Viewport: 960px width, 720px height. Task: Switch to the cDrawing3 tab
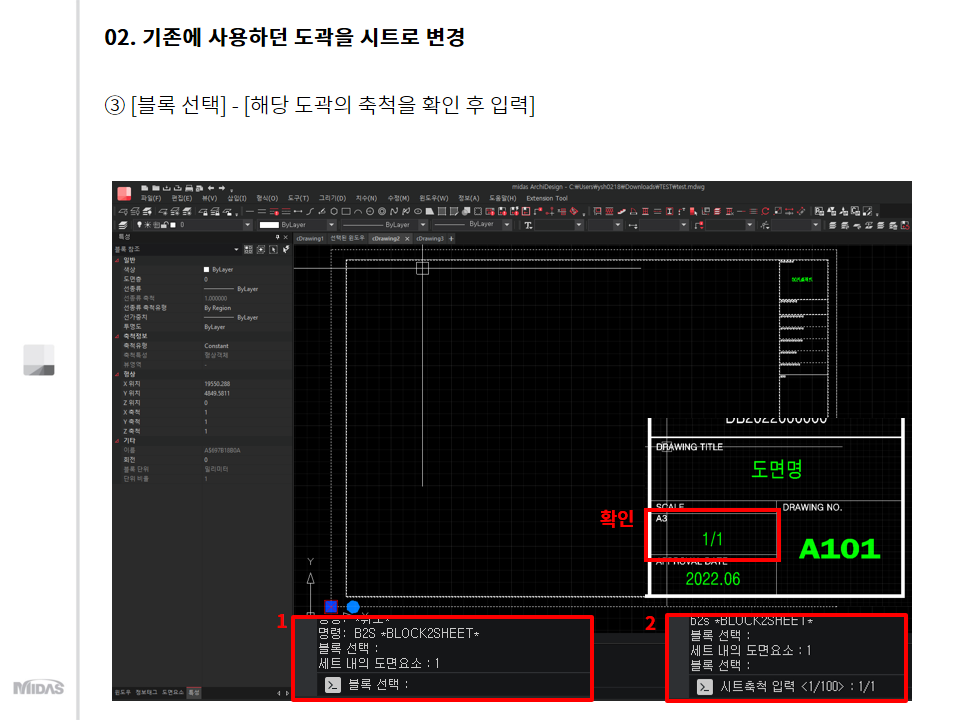(430, 238)
